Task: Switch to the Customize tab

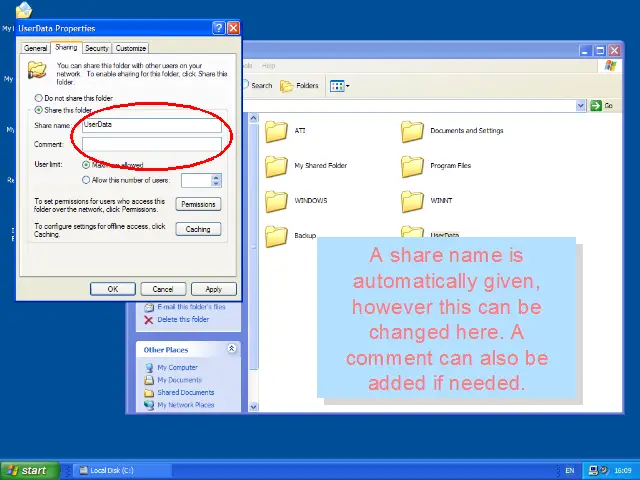Action: (131, 48)
